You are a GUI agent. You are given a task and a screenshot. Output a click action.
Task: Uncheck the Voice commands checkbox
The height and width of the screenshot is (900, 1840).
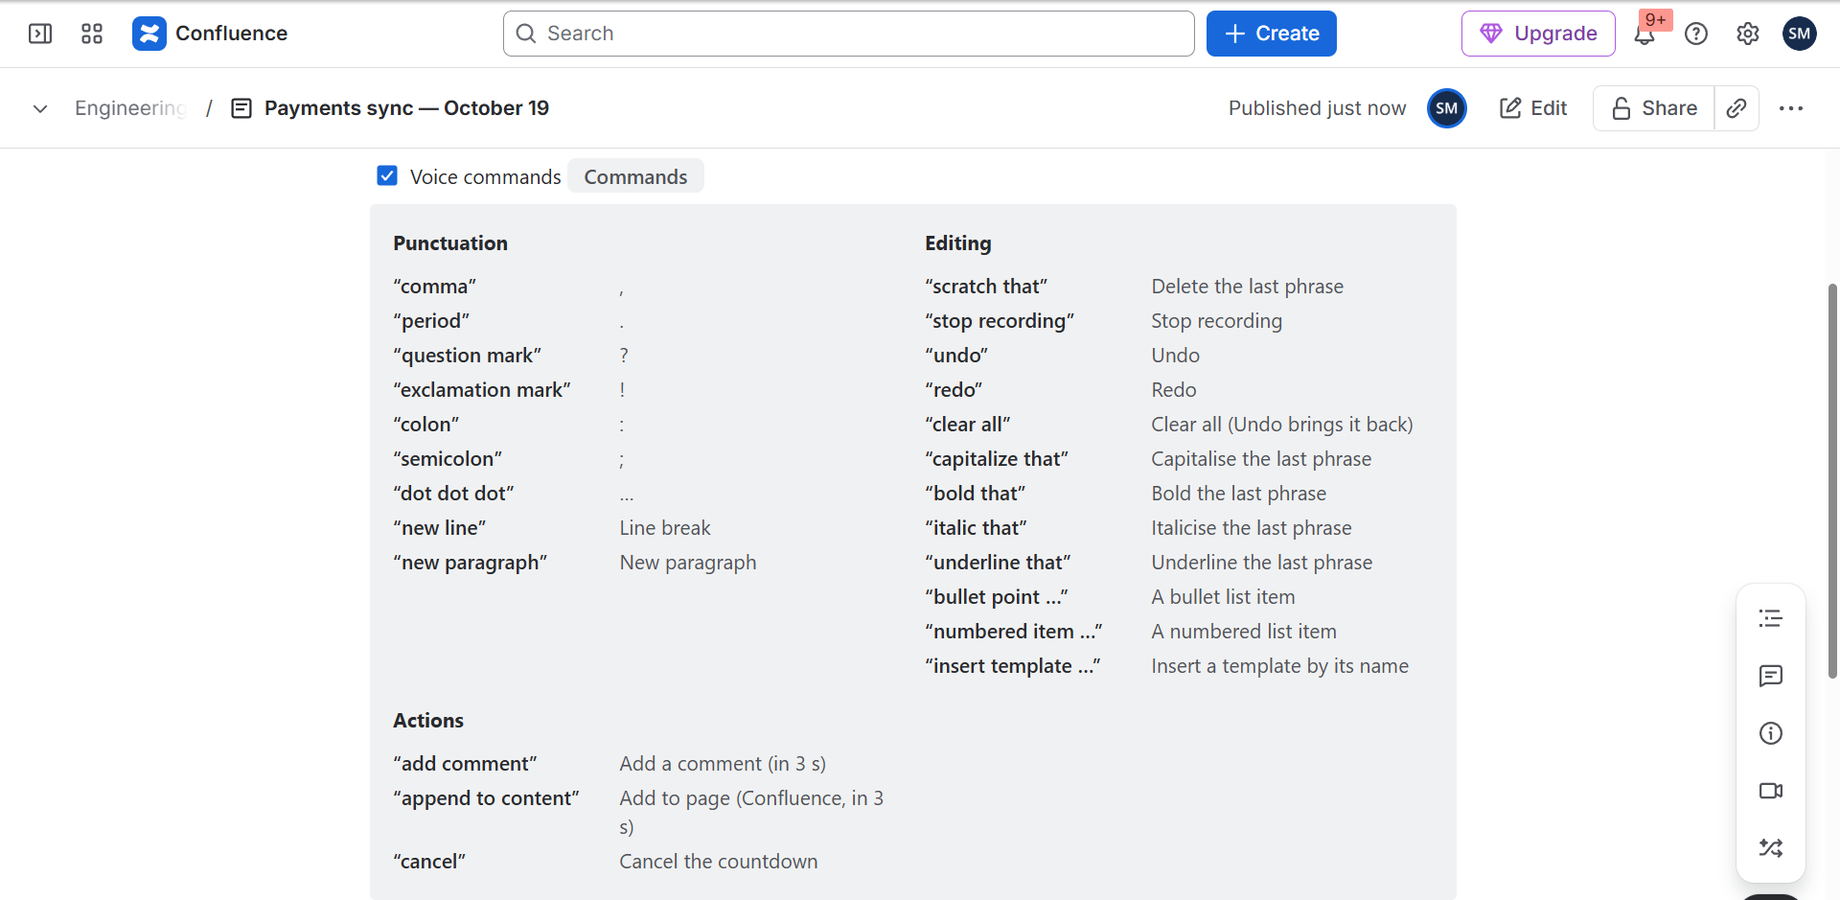(x=387, y=176)
